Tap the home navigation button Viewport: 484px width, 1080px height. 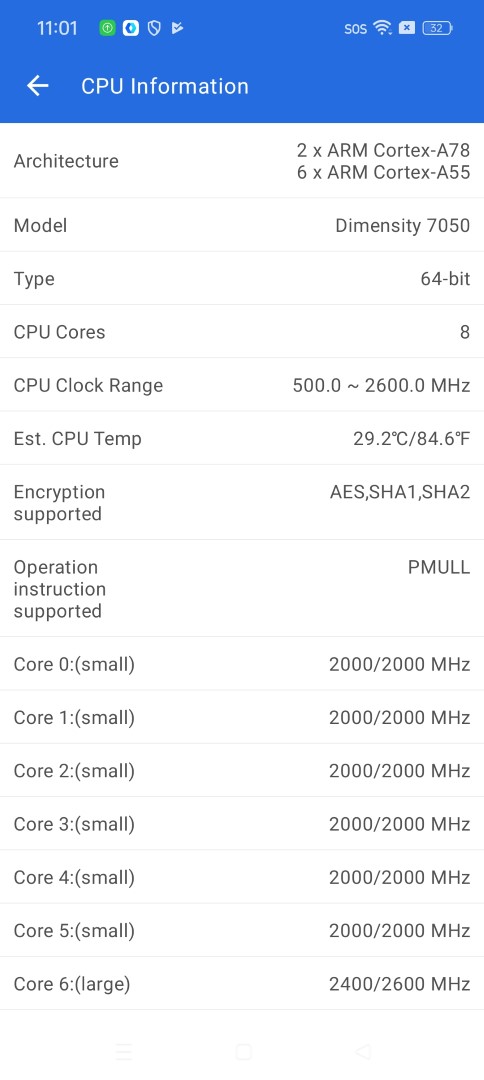[244, 1052]
